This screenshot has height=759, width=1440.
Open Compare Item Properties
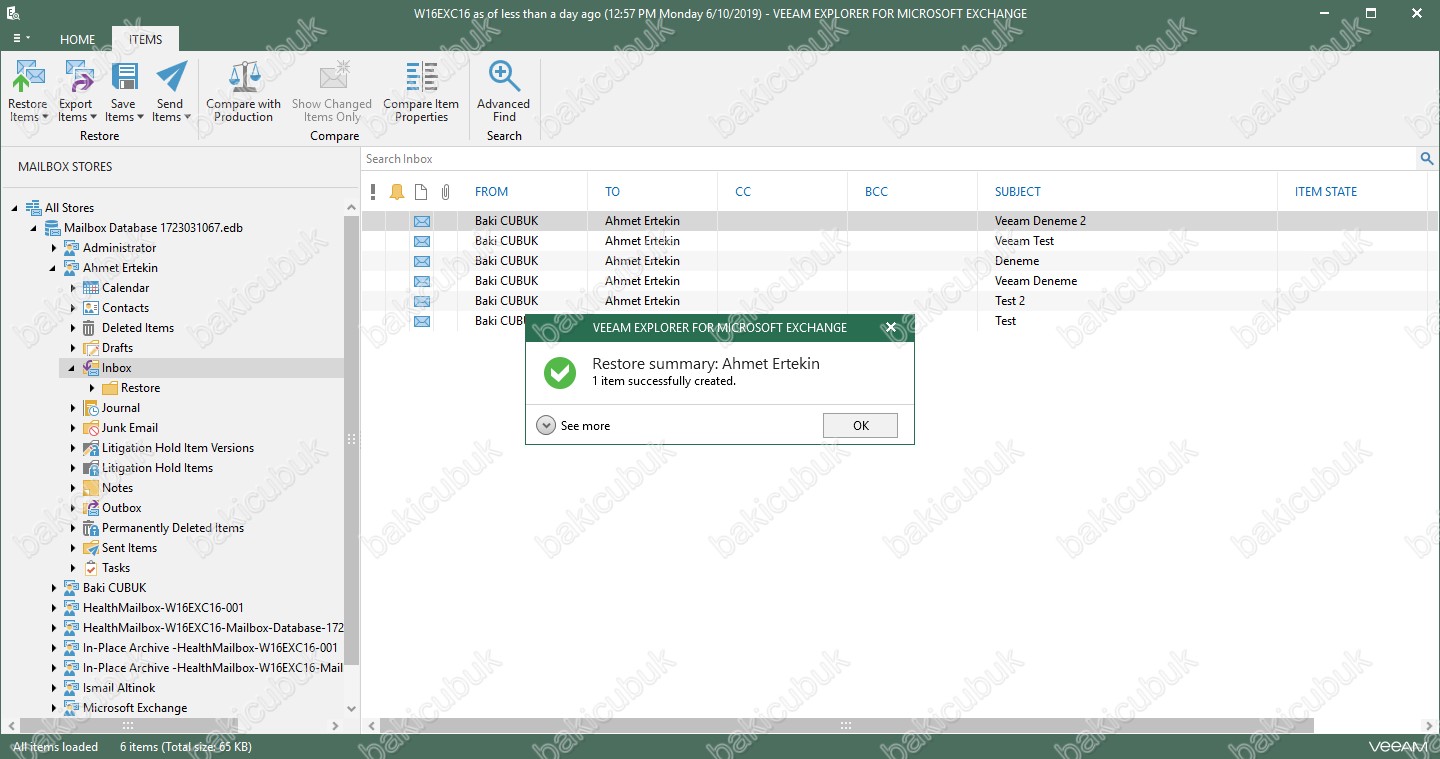(x=421, y=92)
